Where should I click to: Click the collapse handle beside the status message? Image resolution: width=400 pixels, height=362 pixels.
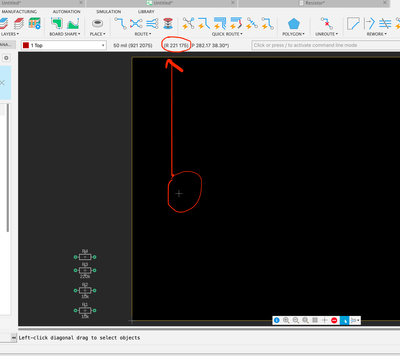[x=14, y=338]
